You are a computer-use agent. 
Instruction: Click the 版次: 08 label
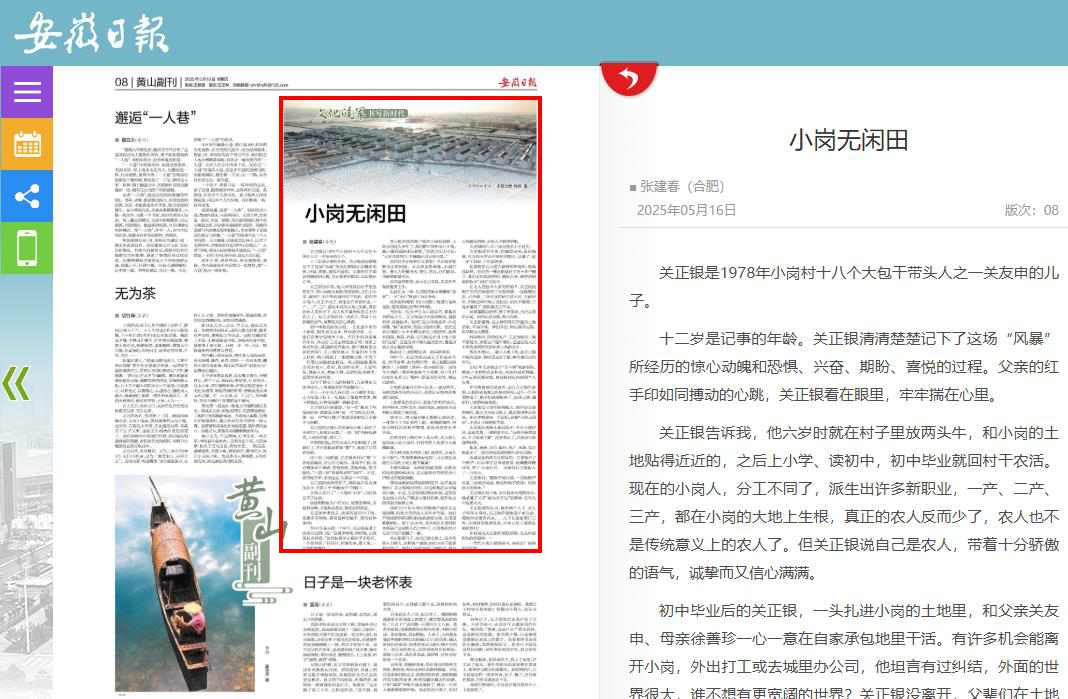click(1031, 210)
